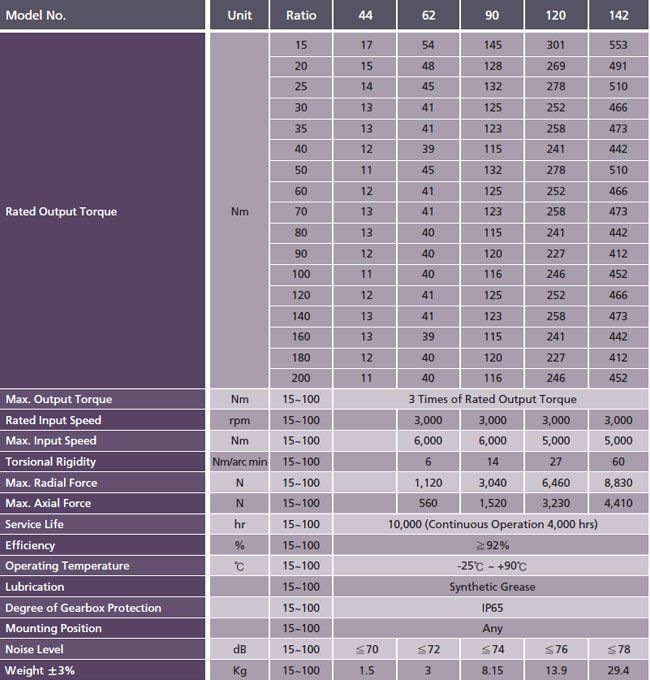Image resolution: width=650 pixels, height=680 pixels.
Task: Click torque value 553 for model 142
Action: coord(618,45)
